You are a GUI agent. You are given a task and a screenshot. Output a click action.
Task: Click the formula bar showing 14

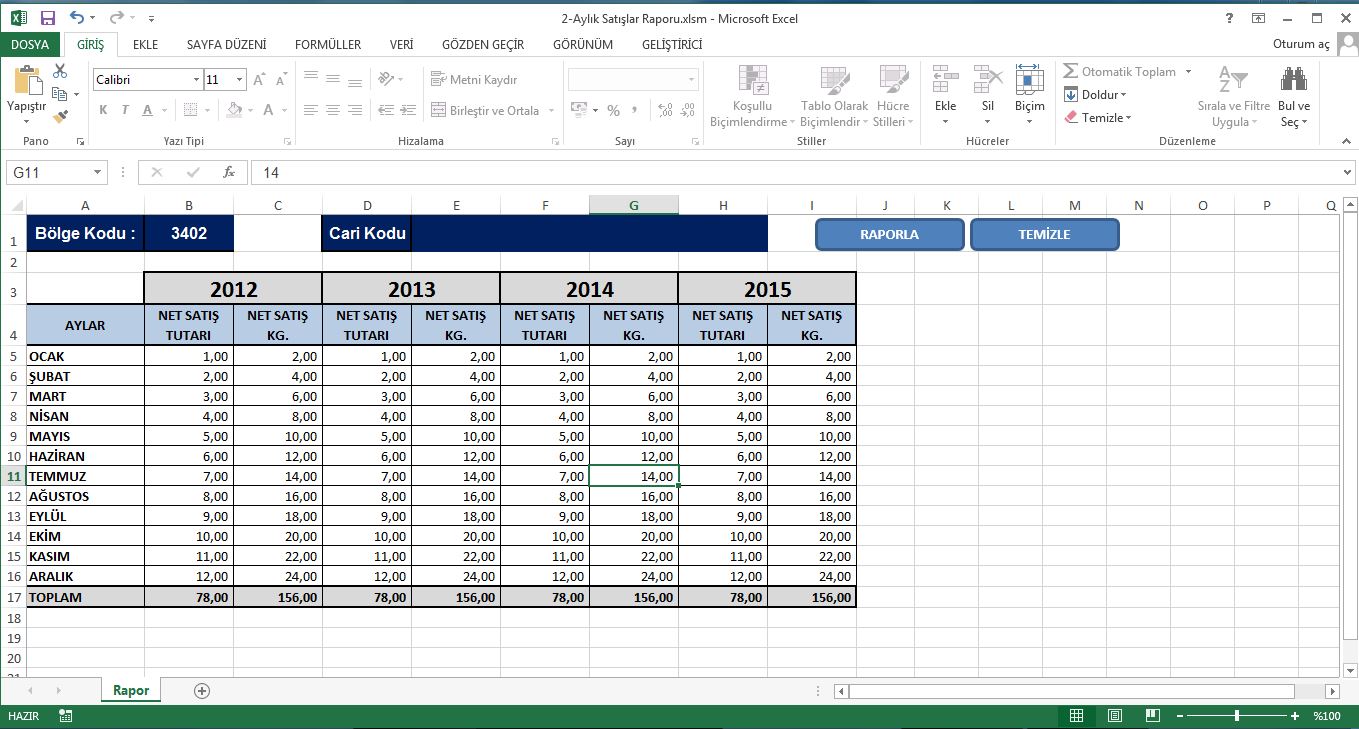click(795, 173)
